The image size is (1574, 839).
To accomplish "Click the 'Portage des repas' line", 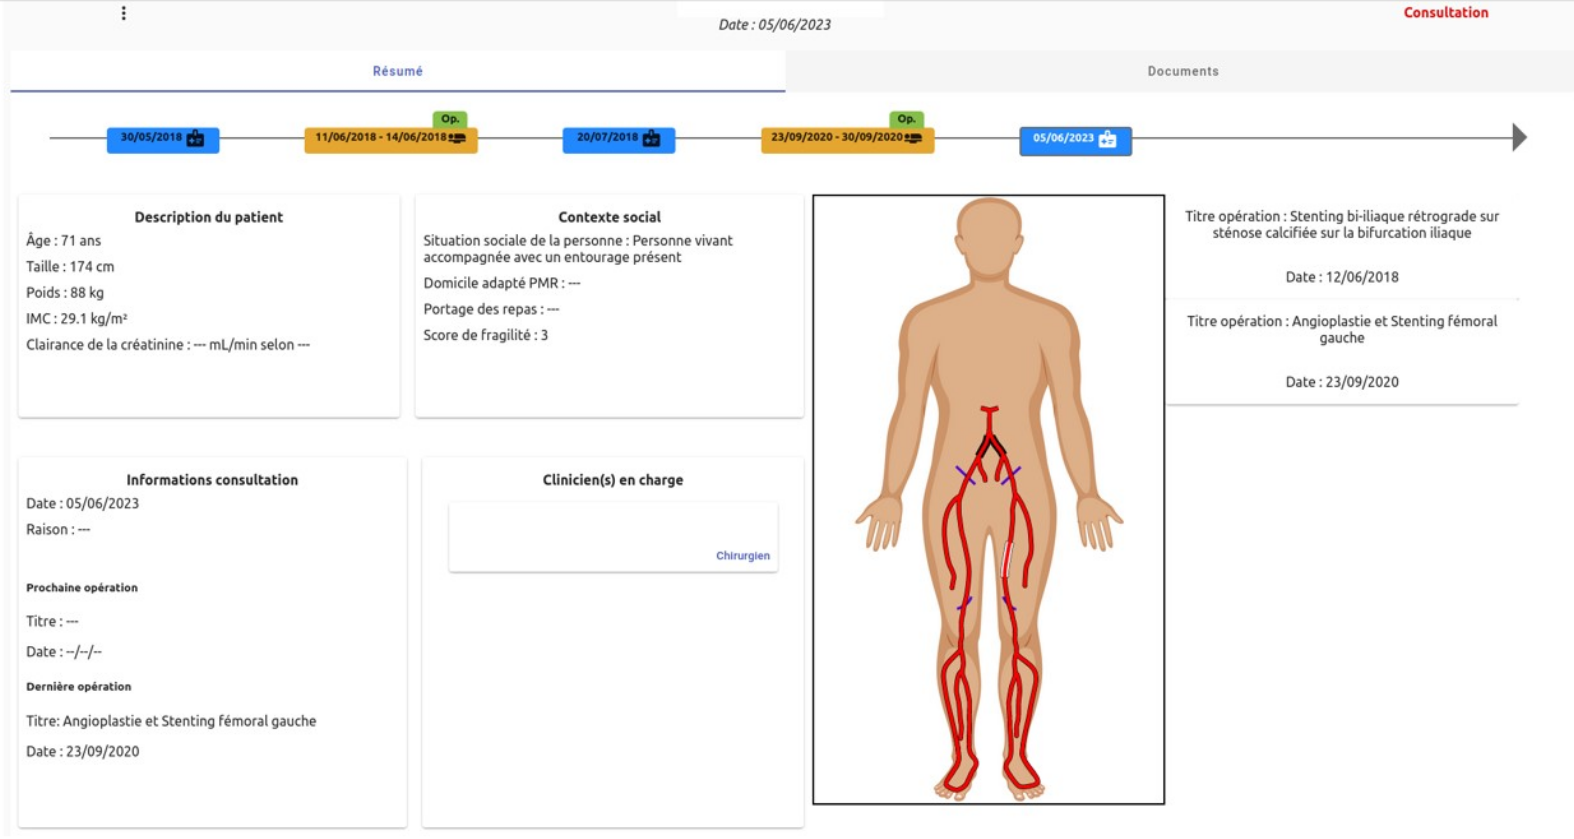I will [491, 309].
